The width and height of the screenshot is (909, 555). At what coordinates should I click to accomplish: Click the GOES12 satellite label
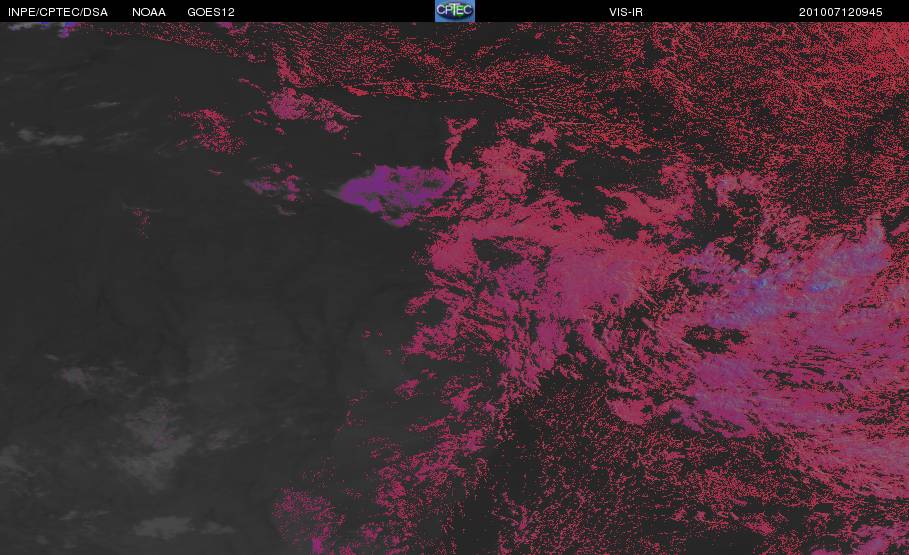211,12
